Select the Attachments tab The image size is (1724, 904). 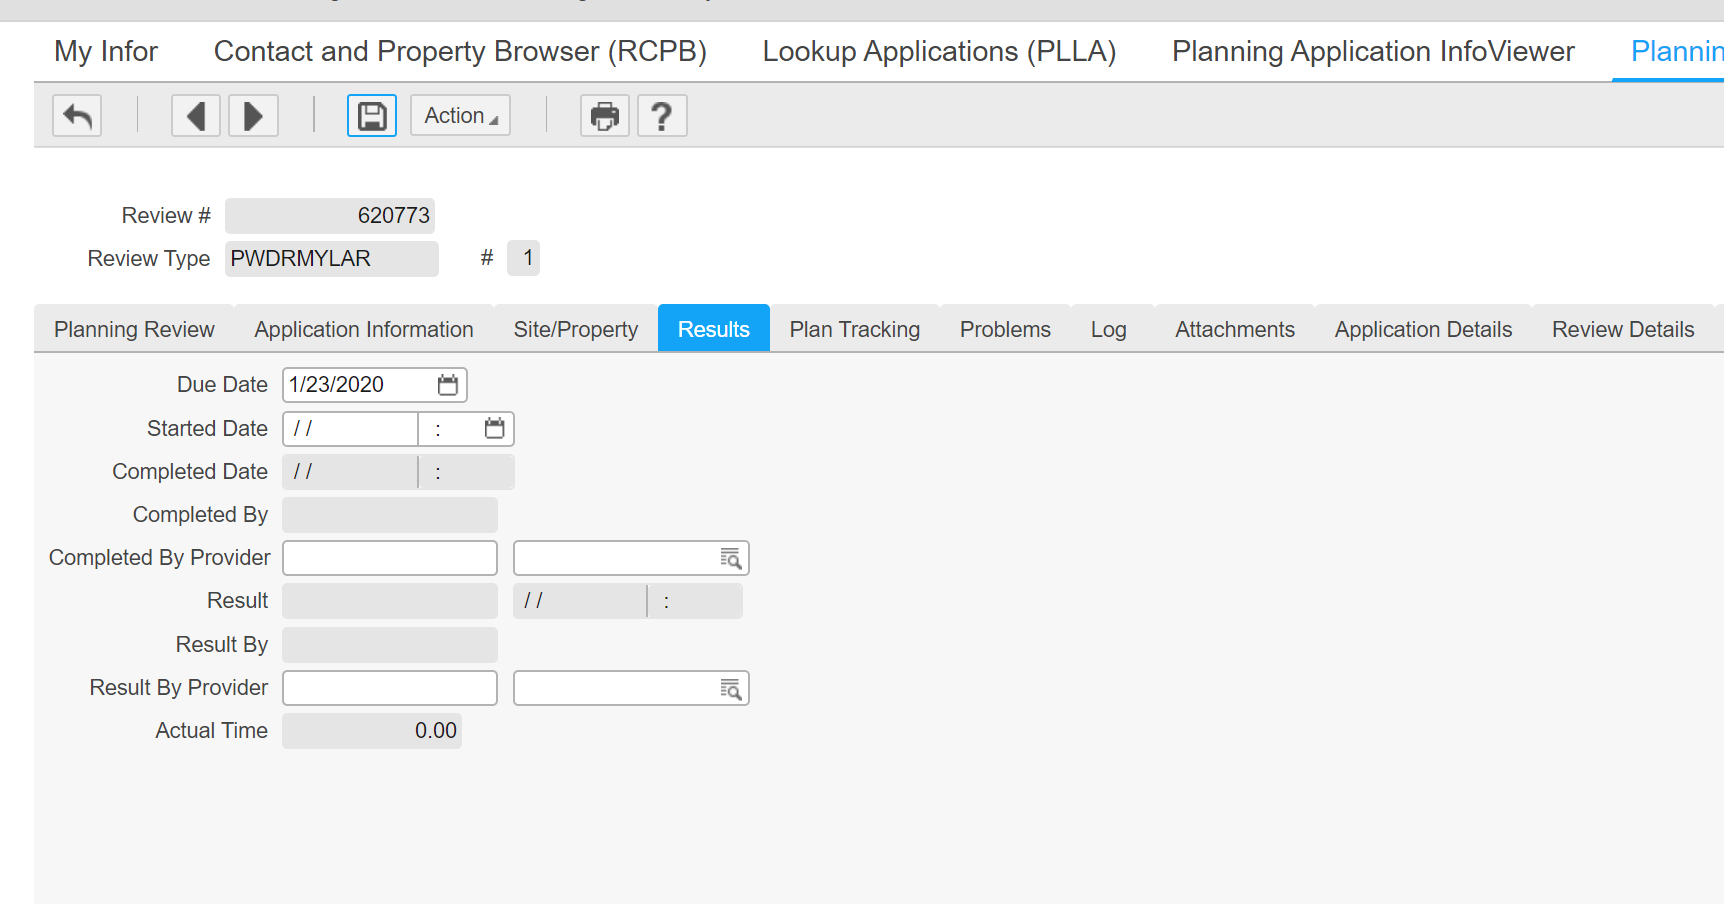point(1235,329)
